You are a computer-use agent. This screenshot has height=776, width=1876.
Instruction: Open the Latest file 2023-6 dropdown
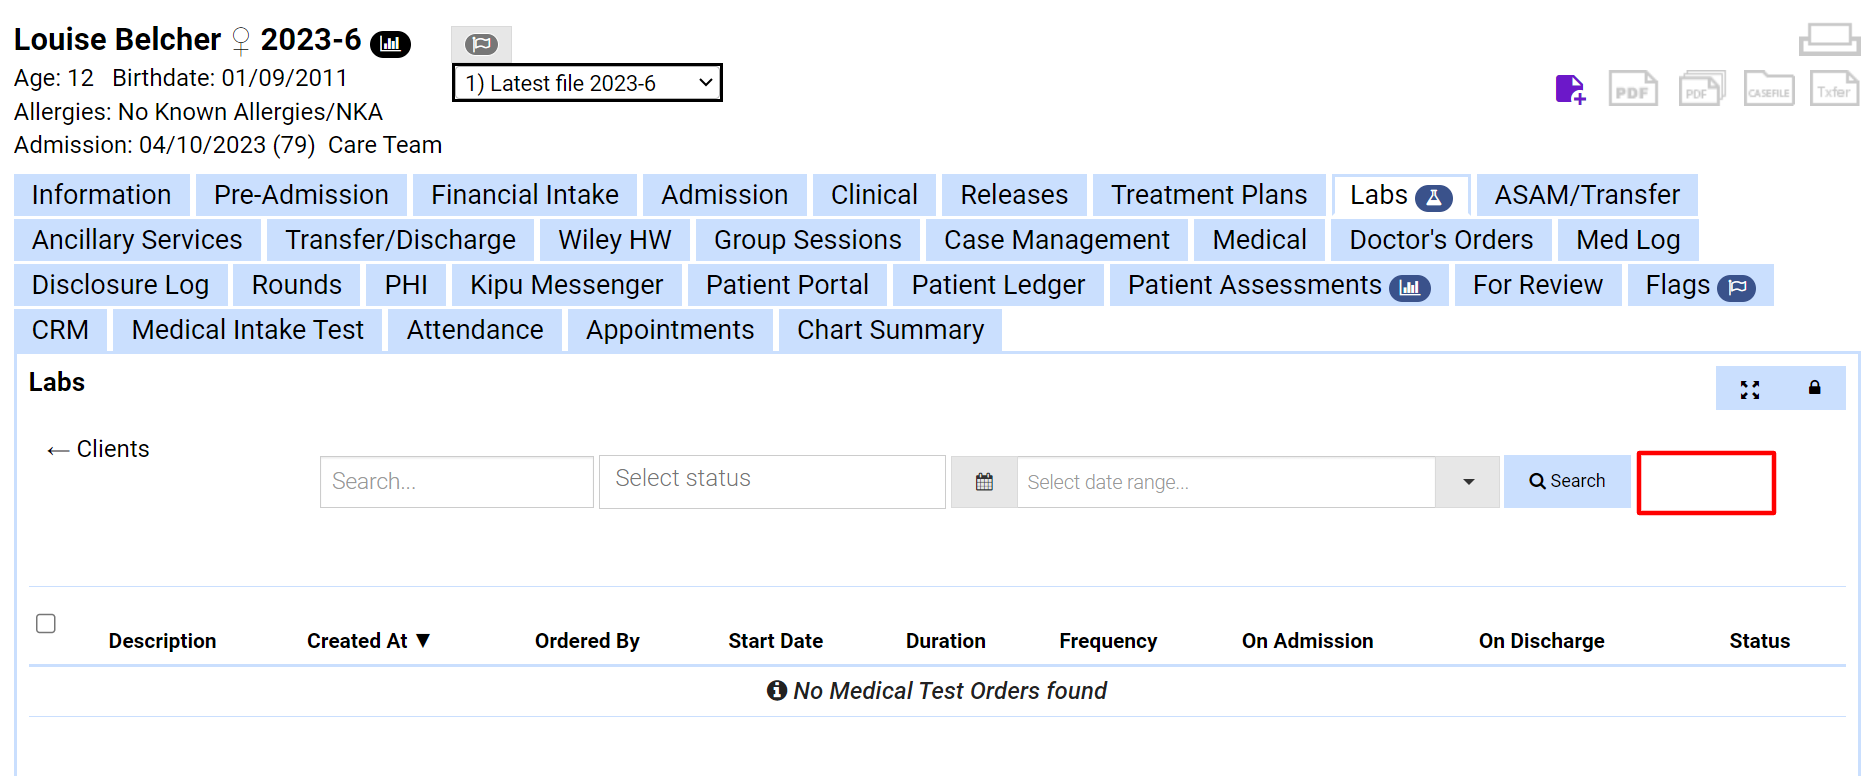pos(587,83)
